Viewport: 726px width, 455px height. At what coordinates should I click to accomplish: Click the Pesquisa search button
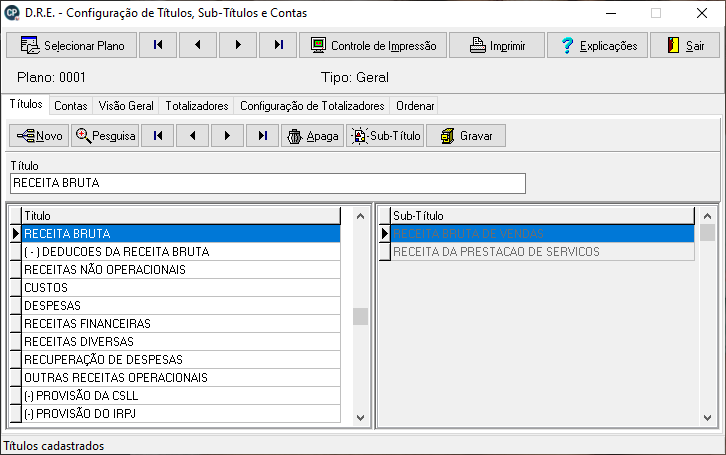tap(105, 136)
